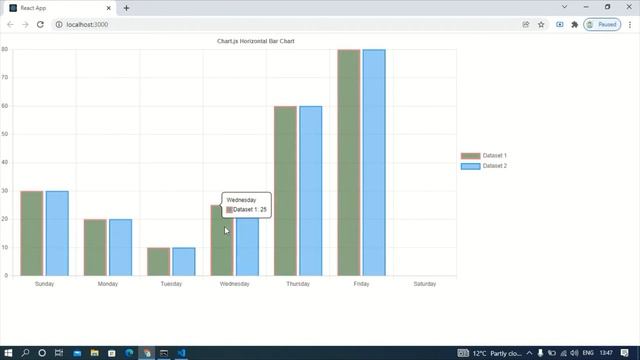Image resolution: width=640 pixels, height=360 pixels.
Task: Open a new browser tab
Action: click(x=126, y=8)
